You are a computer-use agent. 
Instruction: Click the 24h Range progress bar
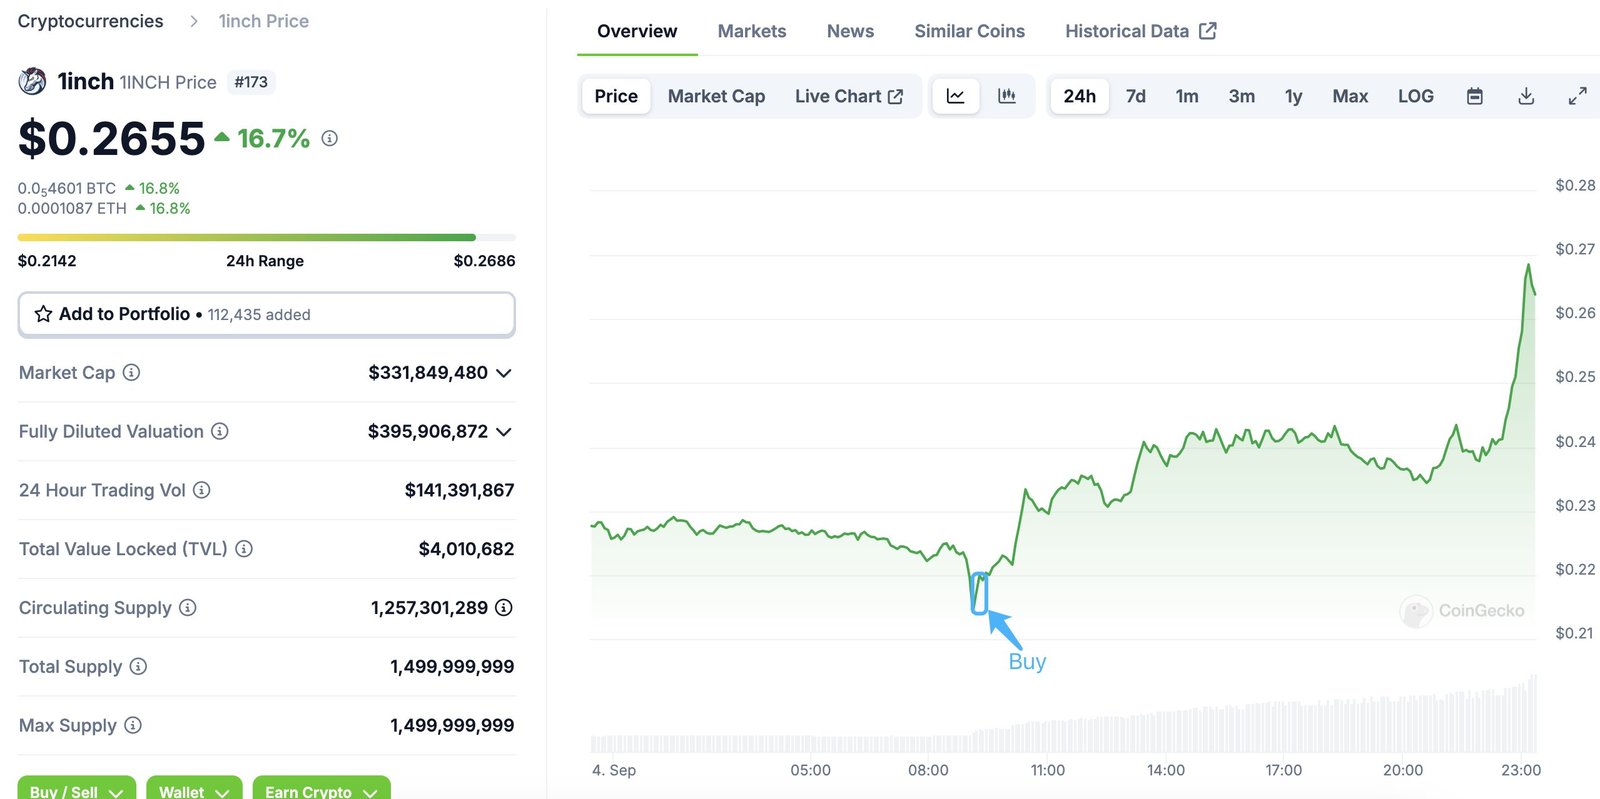[x=266, y=237]
